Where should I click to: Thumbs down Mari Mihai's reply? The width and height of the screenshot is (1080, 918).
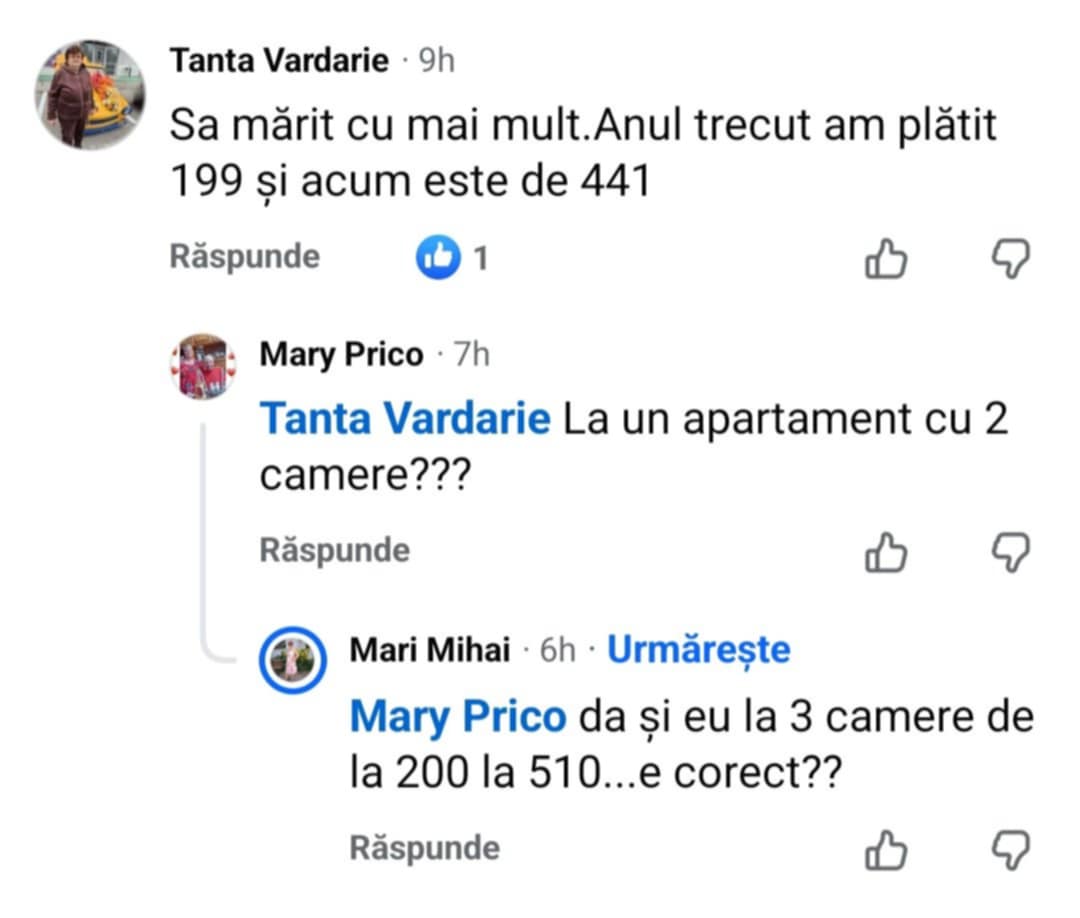1010,851
